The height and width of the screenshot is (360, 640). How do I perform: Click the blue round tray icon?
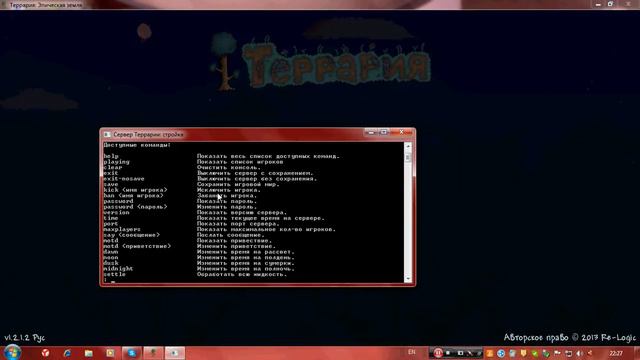(x=501, y=353)
